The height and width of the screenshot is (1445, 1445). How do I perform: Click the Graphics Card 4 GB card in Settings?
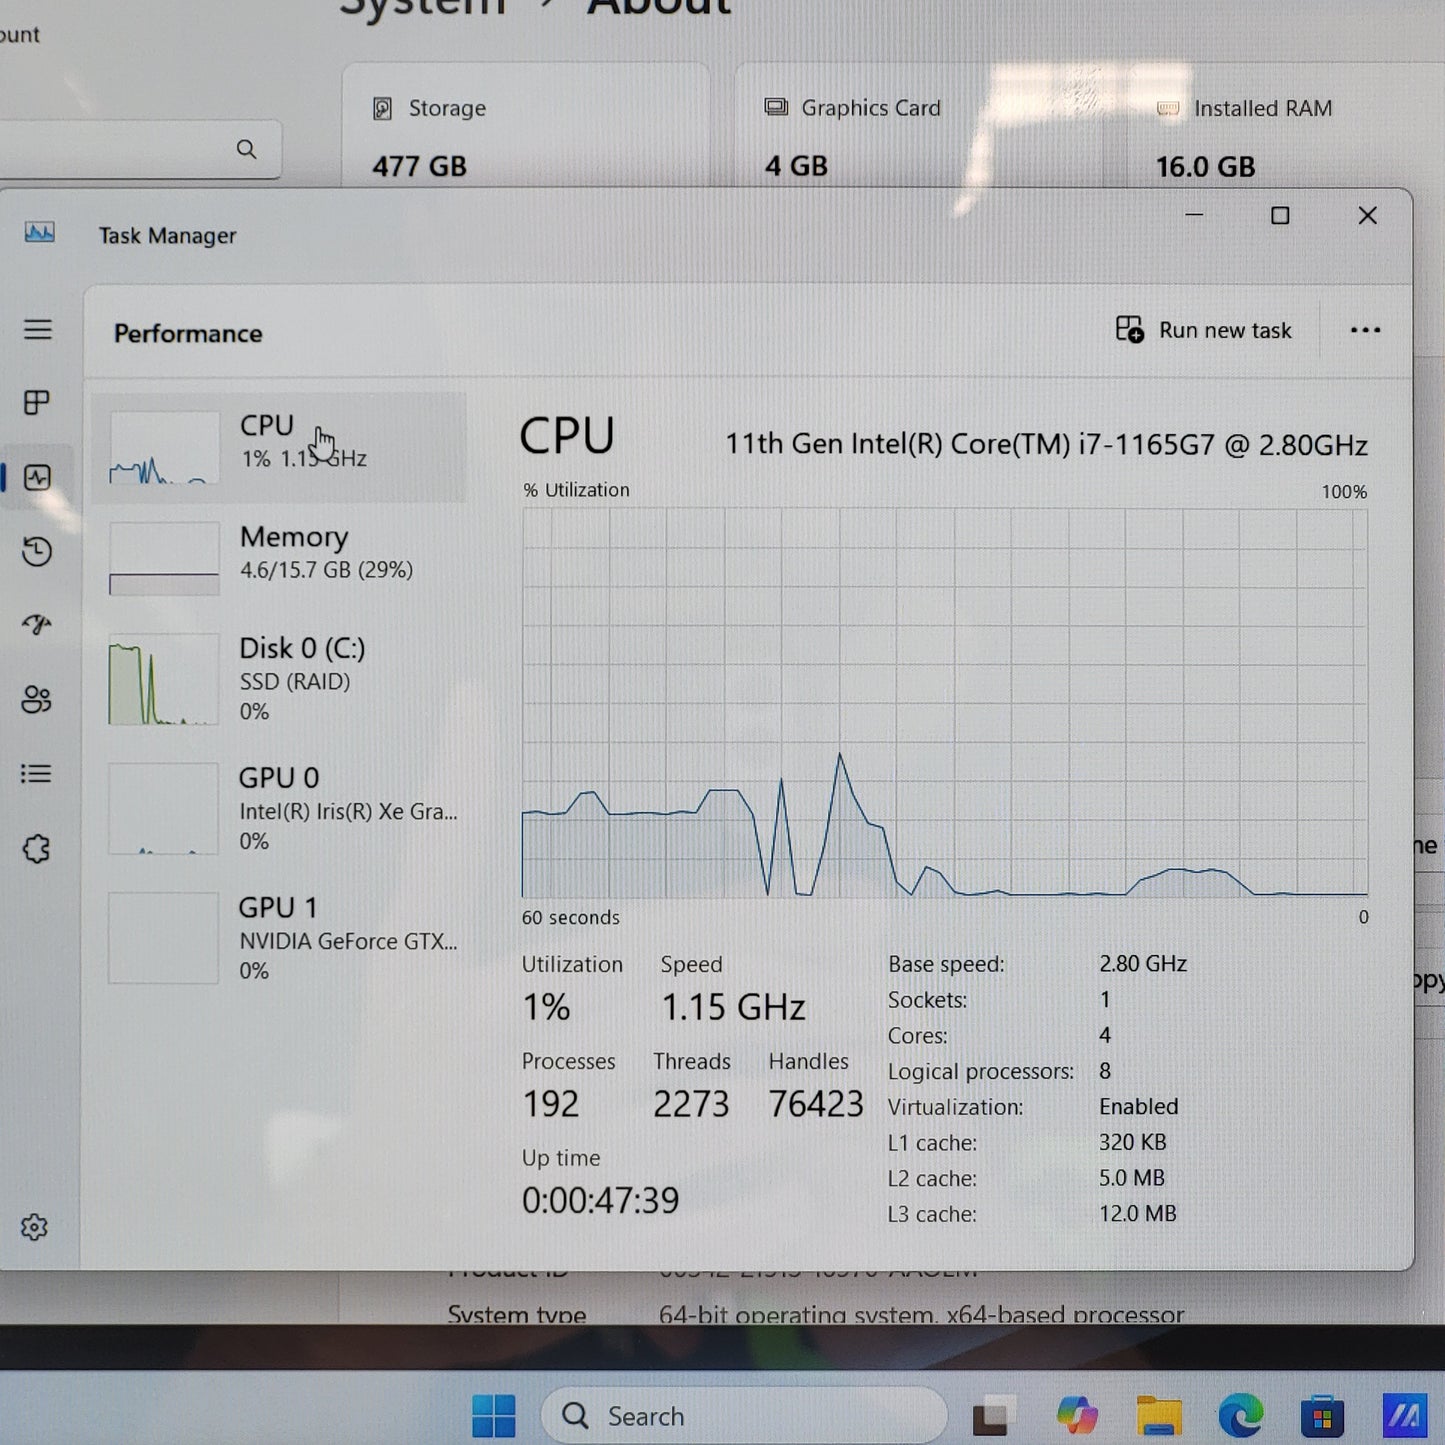(918, 126)
